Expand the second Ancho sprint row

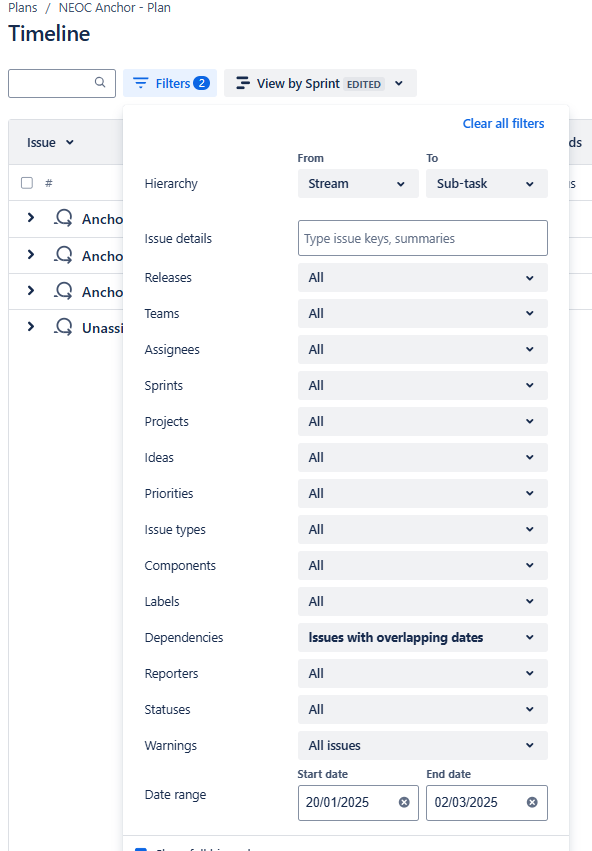coord(31,255)
